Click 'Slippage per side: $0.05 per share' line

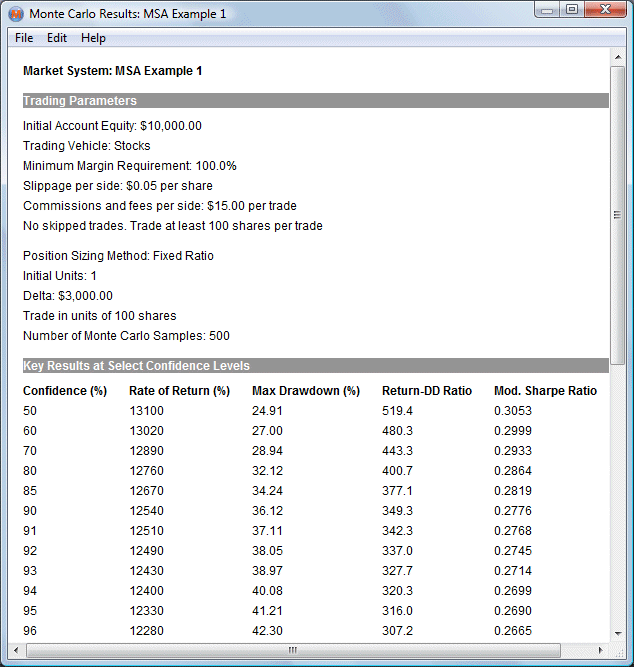point(118,186)
